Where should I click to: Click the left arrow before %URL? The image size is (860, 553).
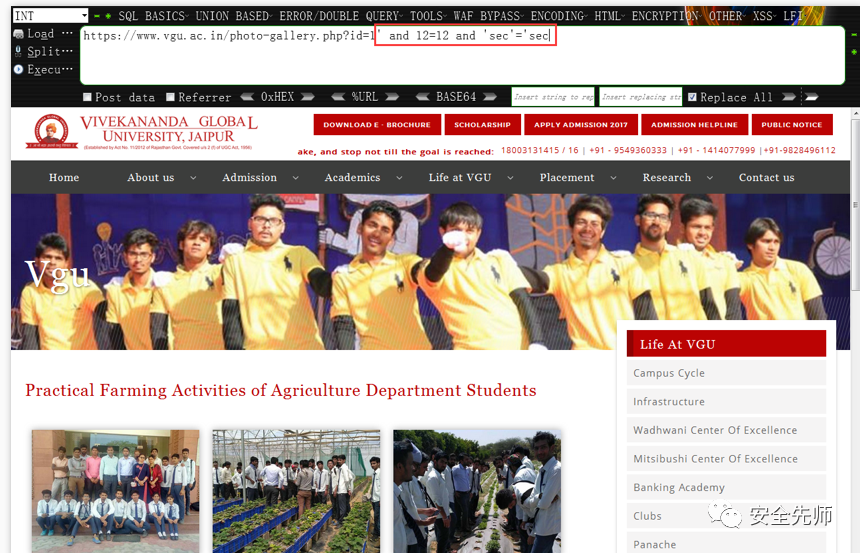tap(338, 97)
